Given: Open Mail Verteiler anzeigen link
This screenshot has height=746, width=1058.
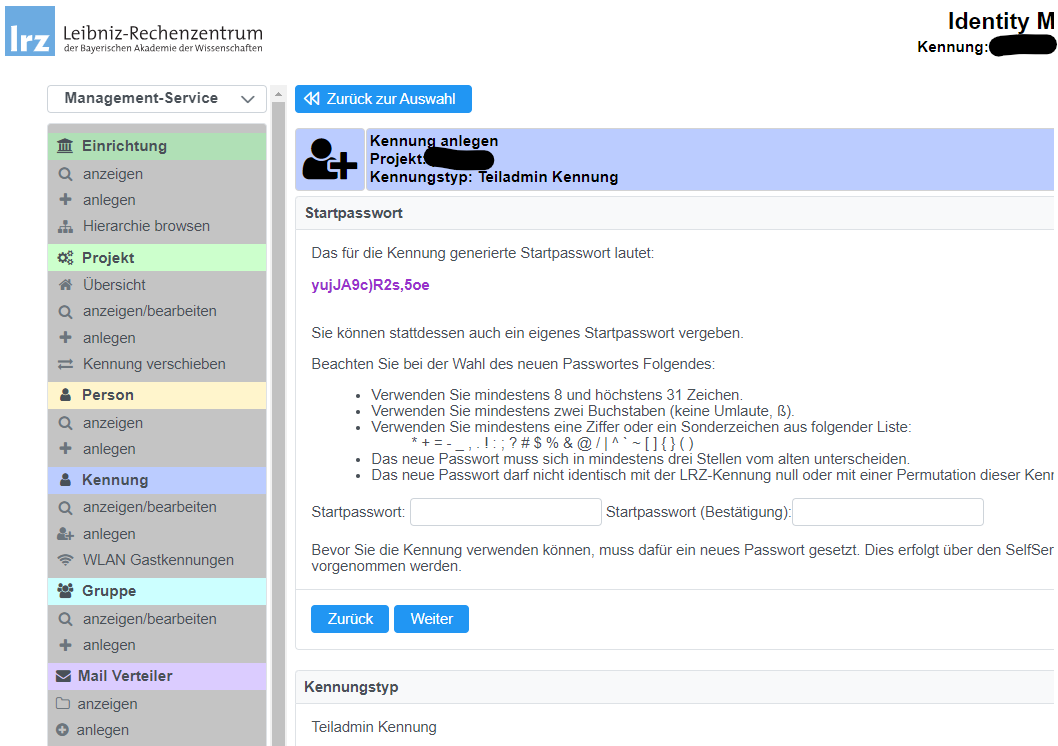Looking at the screenshot, I should pos(107,704).
